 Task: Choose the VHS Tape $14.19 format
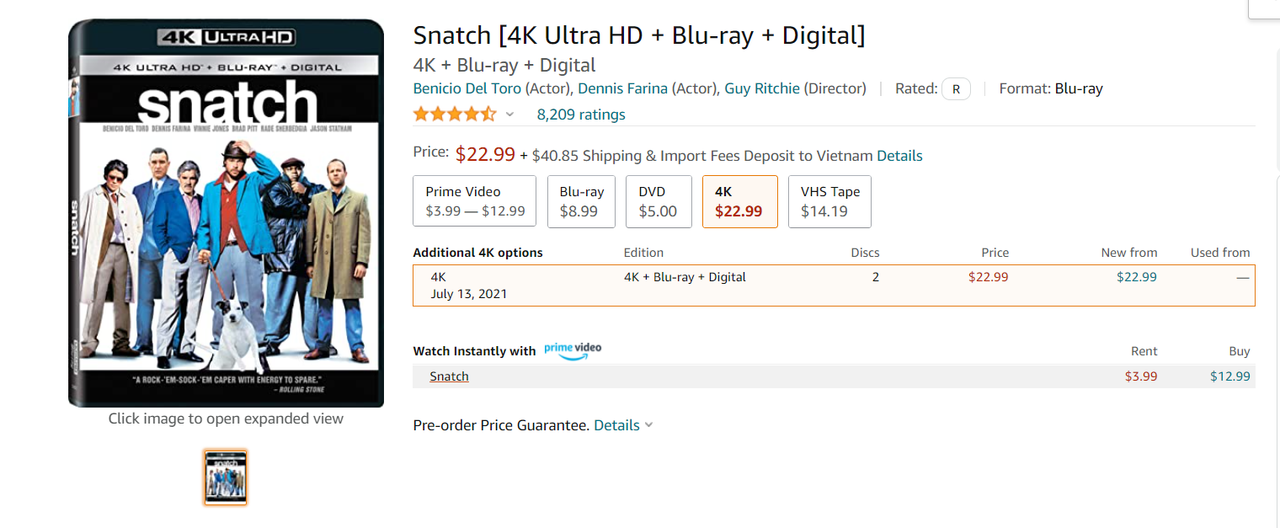click(830, 201)
